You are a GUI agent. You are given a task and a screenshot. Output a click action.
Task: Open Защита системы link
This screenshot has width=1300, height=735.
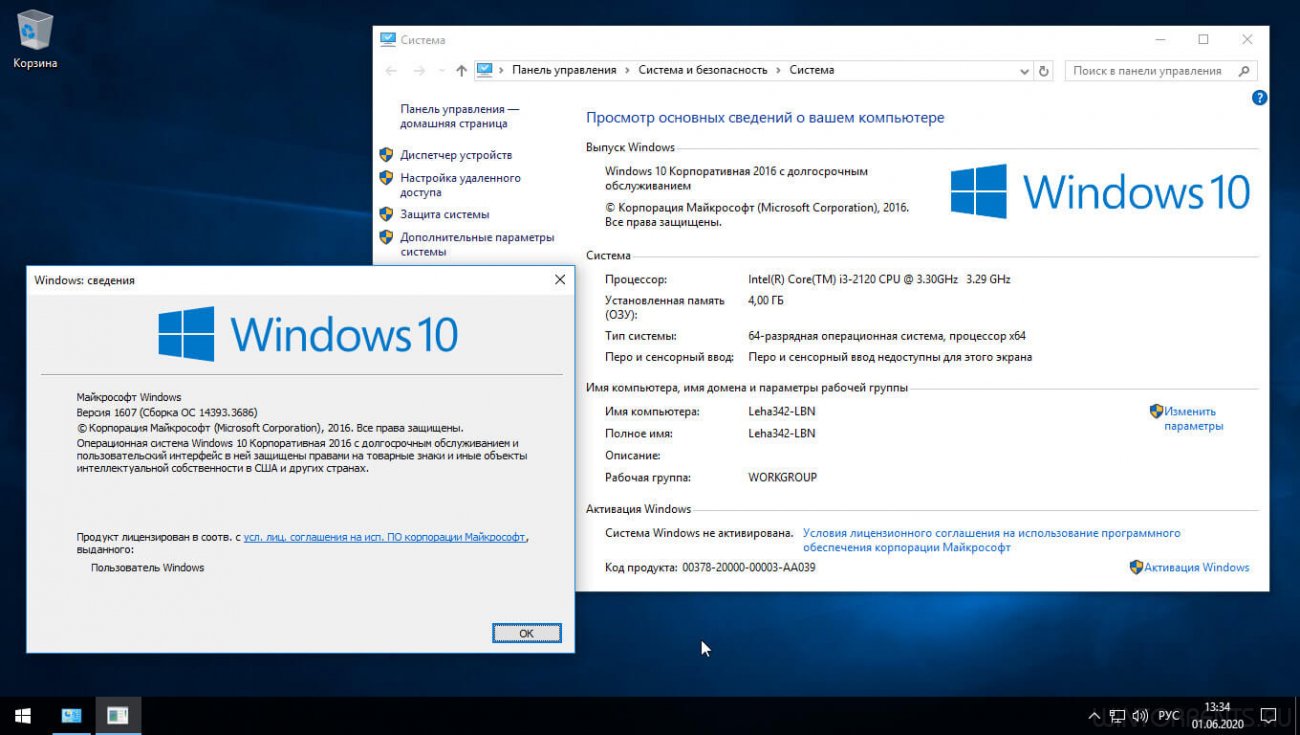pos(445,214)
